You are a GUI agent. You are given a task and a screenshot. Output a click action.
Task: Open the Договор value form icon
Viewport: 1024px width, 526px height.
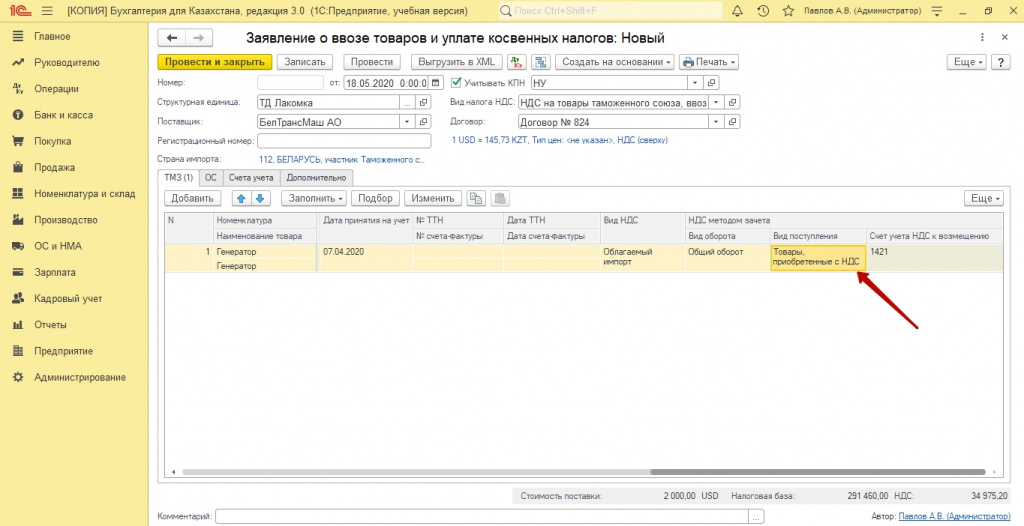coord(733,122)
